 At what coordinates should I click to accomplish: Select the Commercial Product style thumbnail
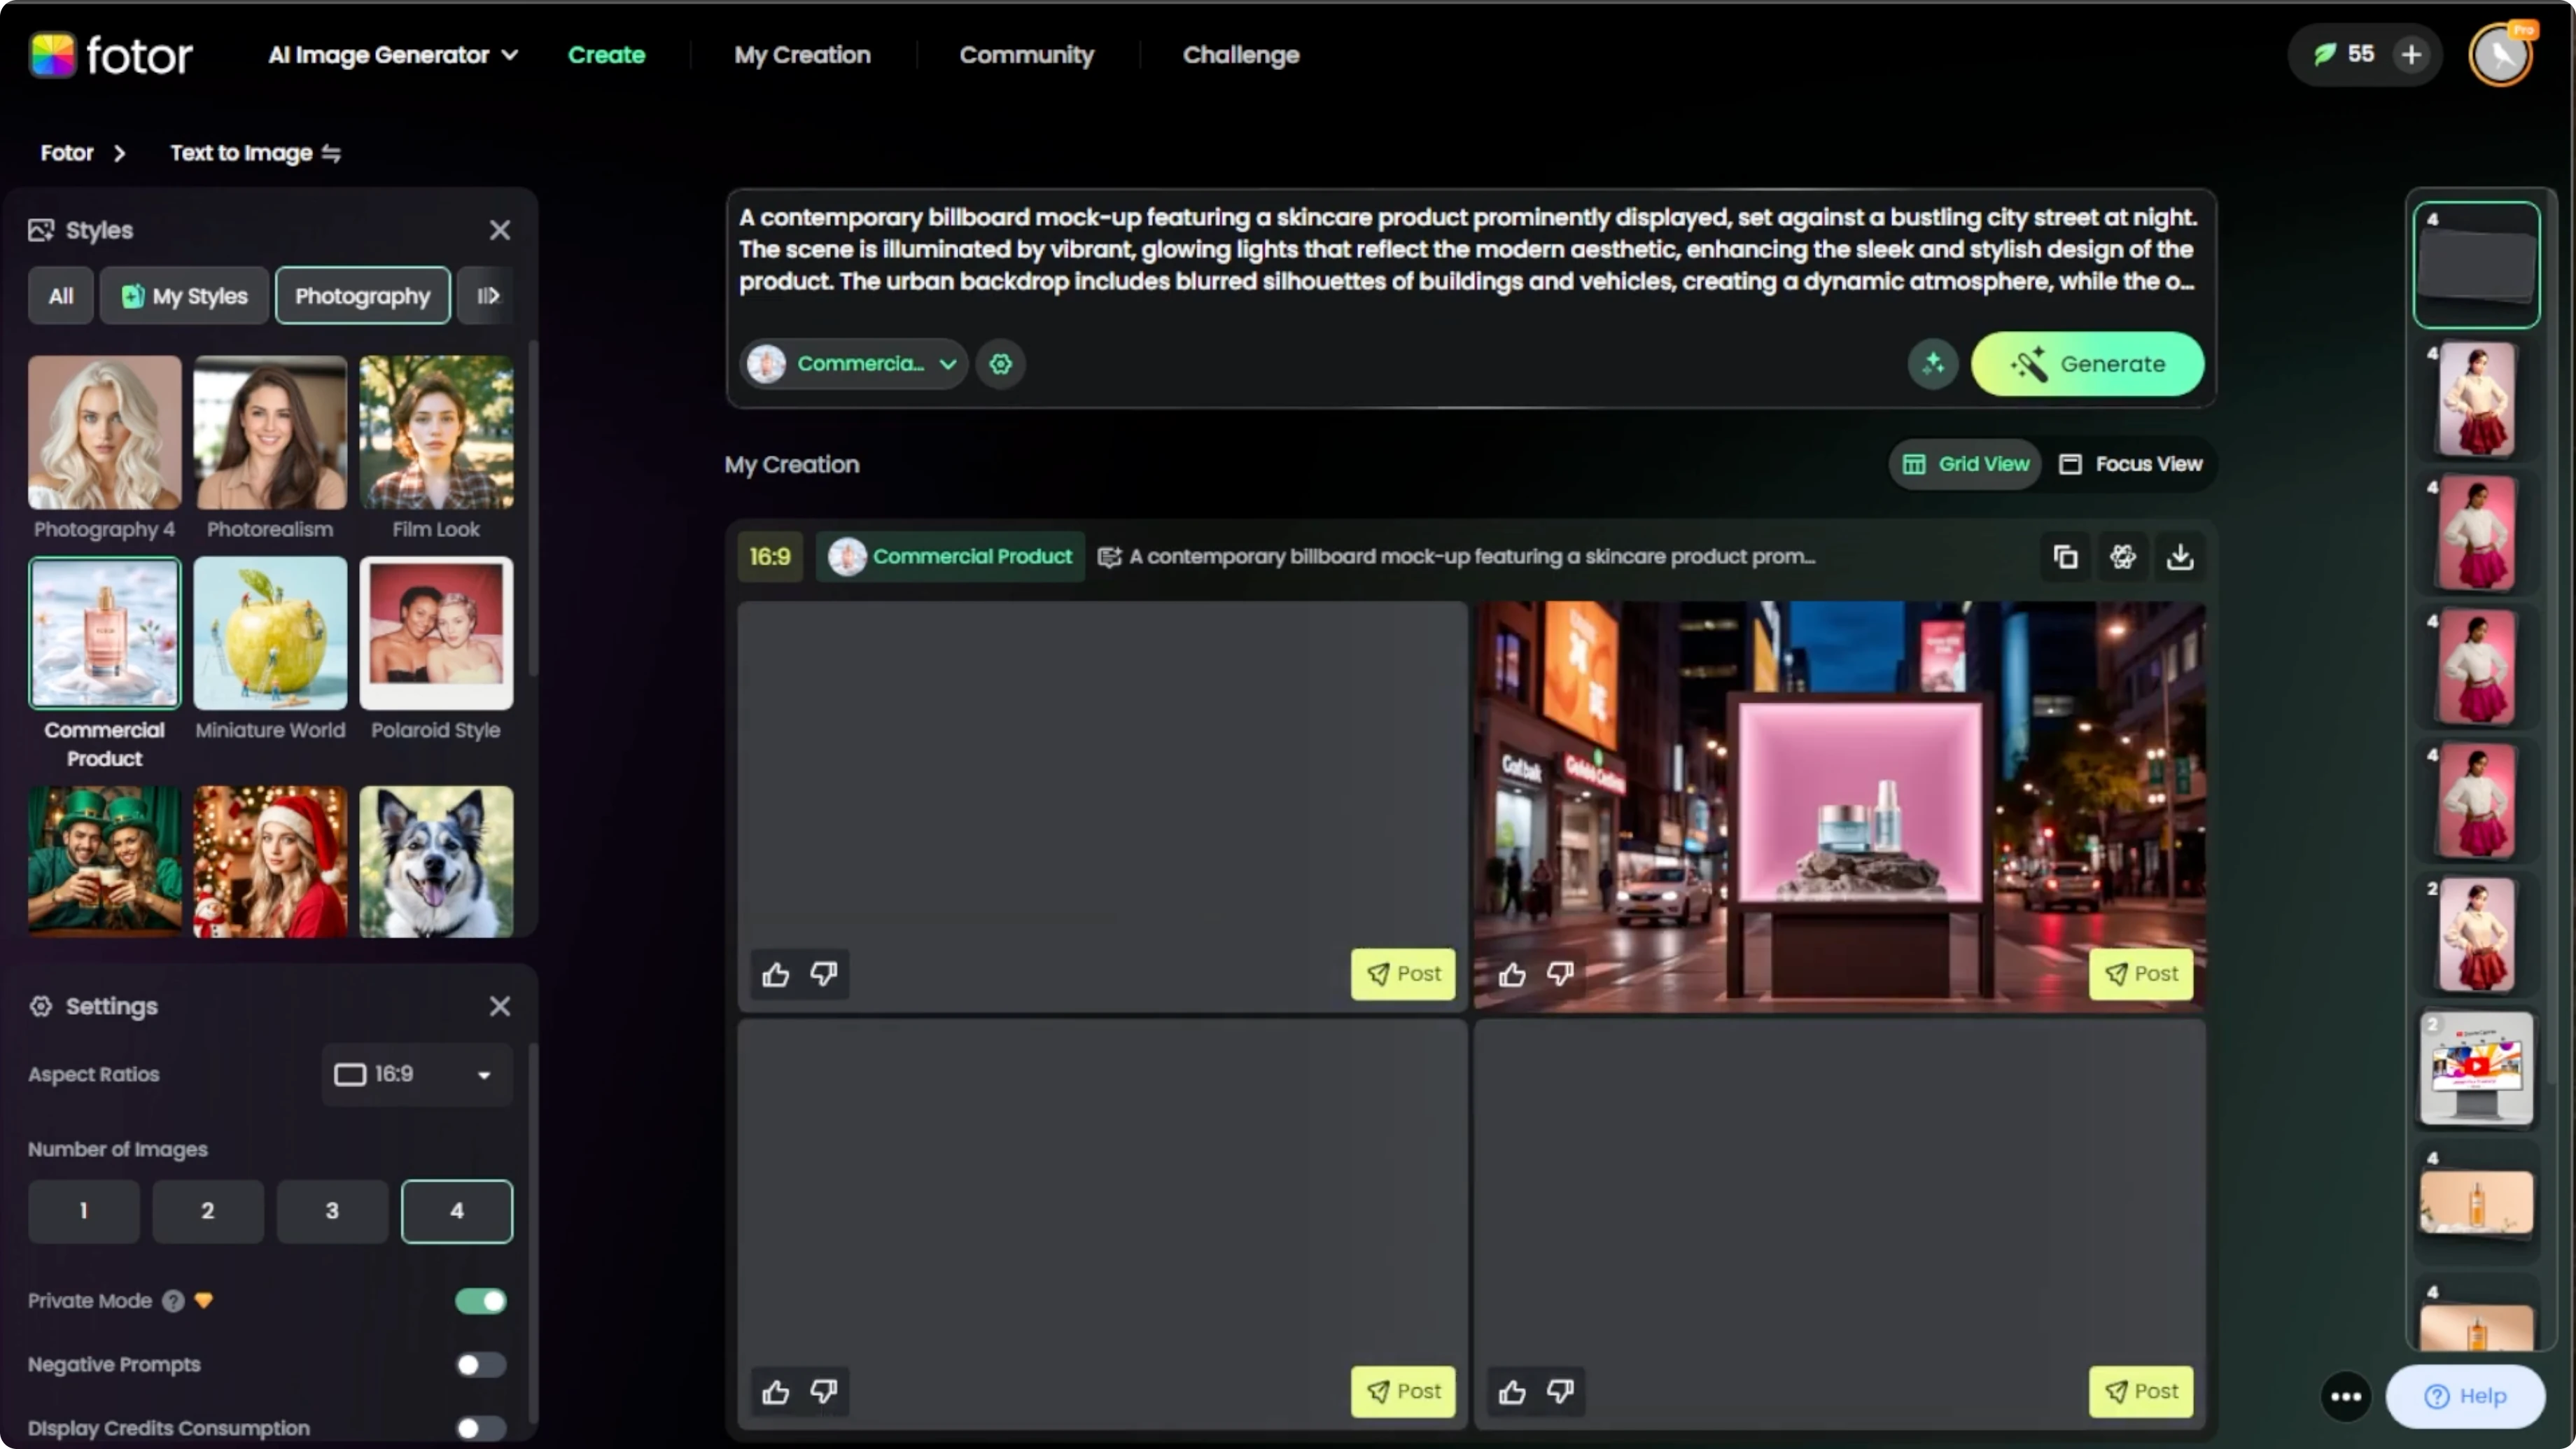[x=105, y=634]
